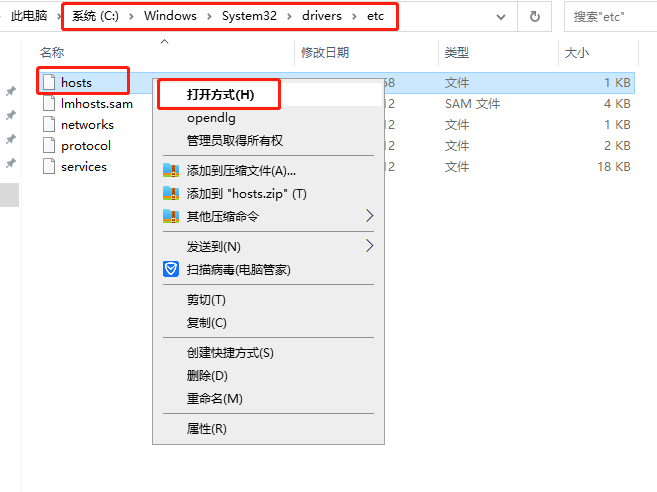The image size is (657, 492).
Task: Go to 此电脑 in breadcrumb
Action: [29, 16]
